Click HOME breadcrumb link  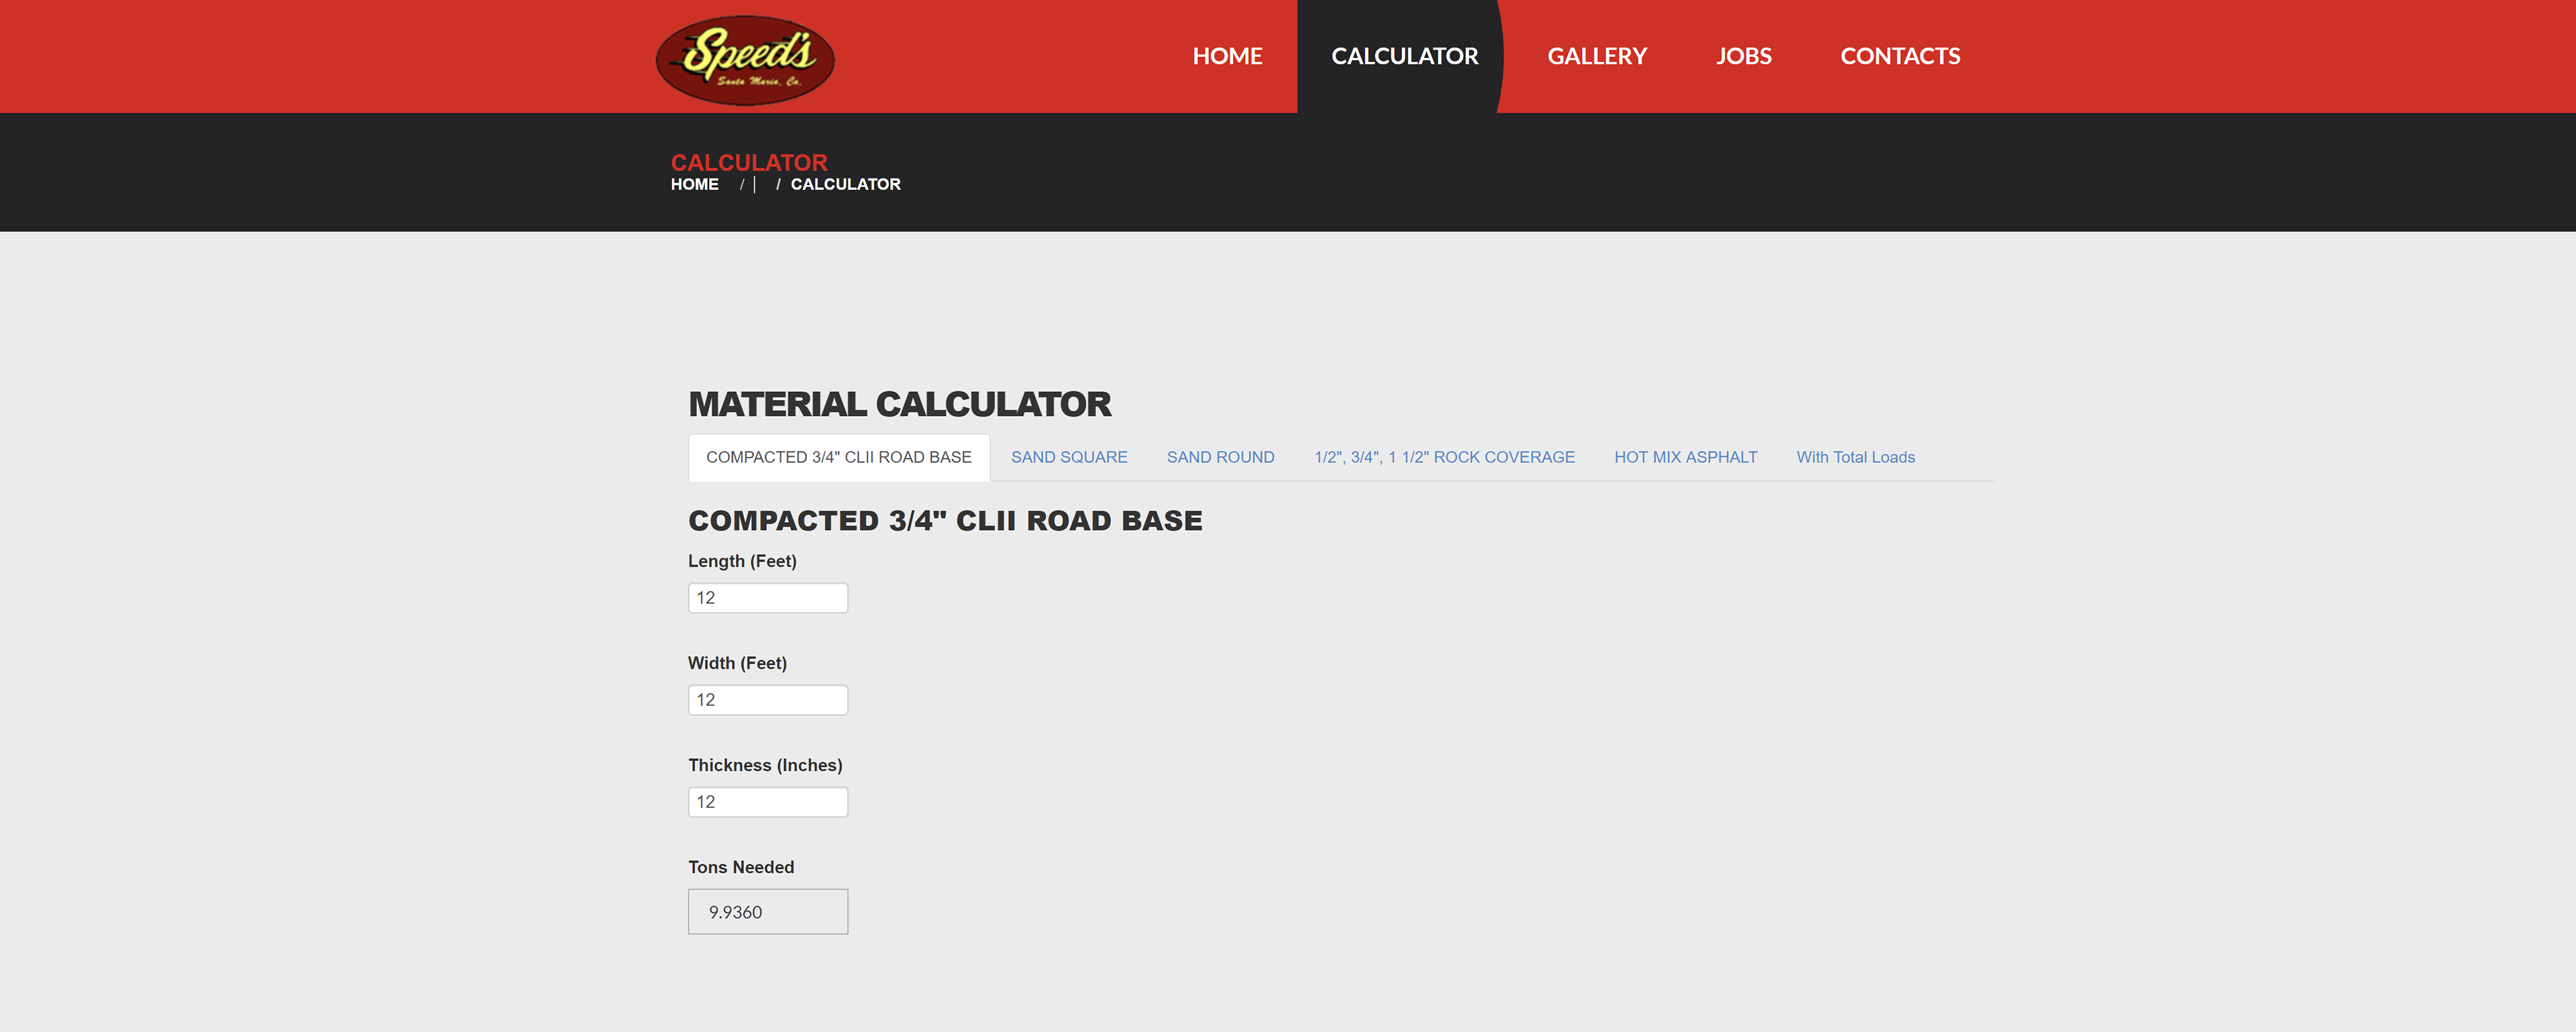[x=694, y=184]
